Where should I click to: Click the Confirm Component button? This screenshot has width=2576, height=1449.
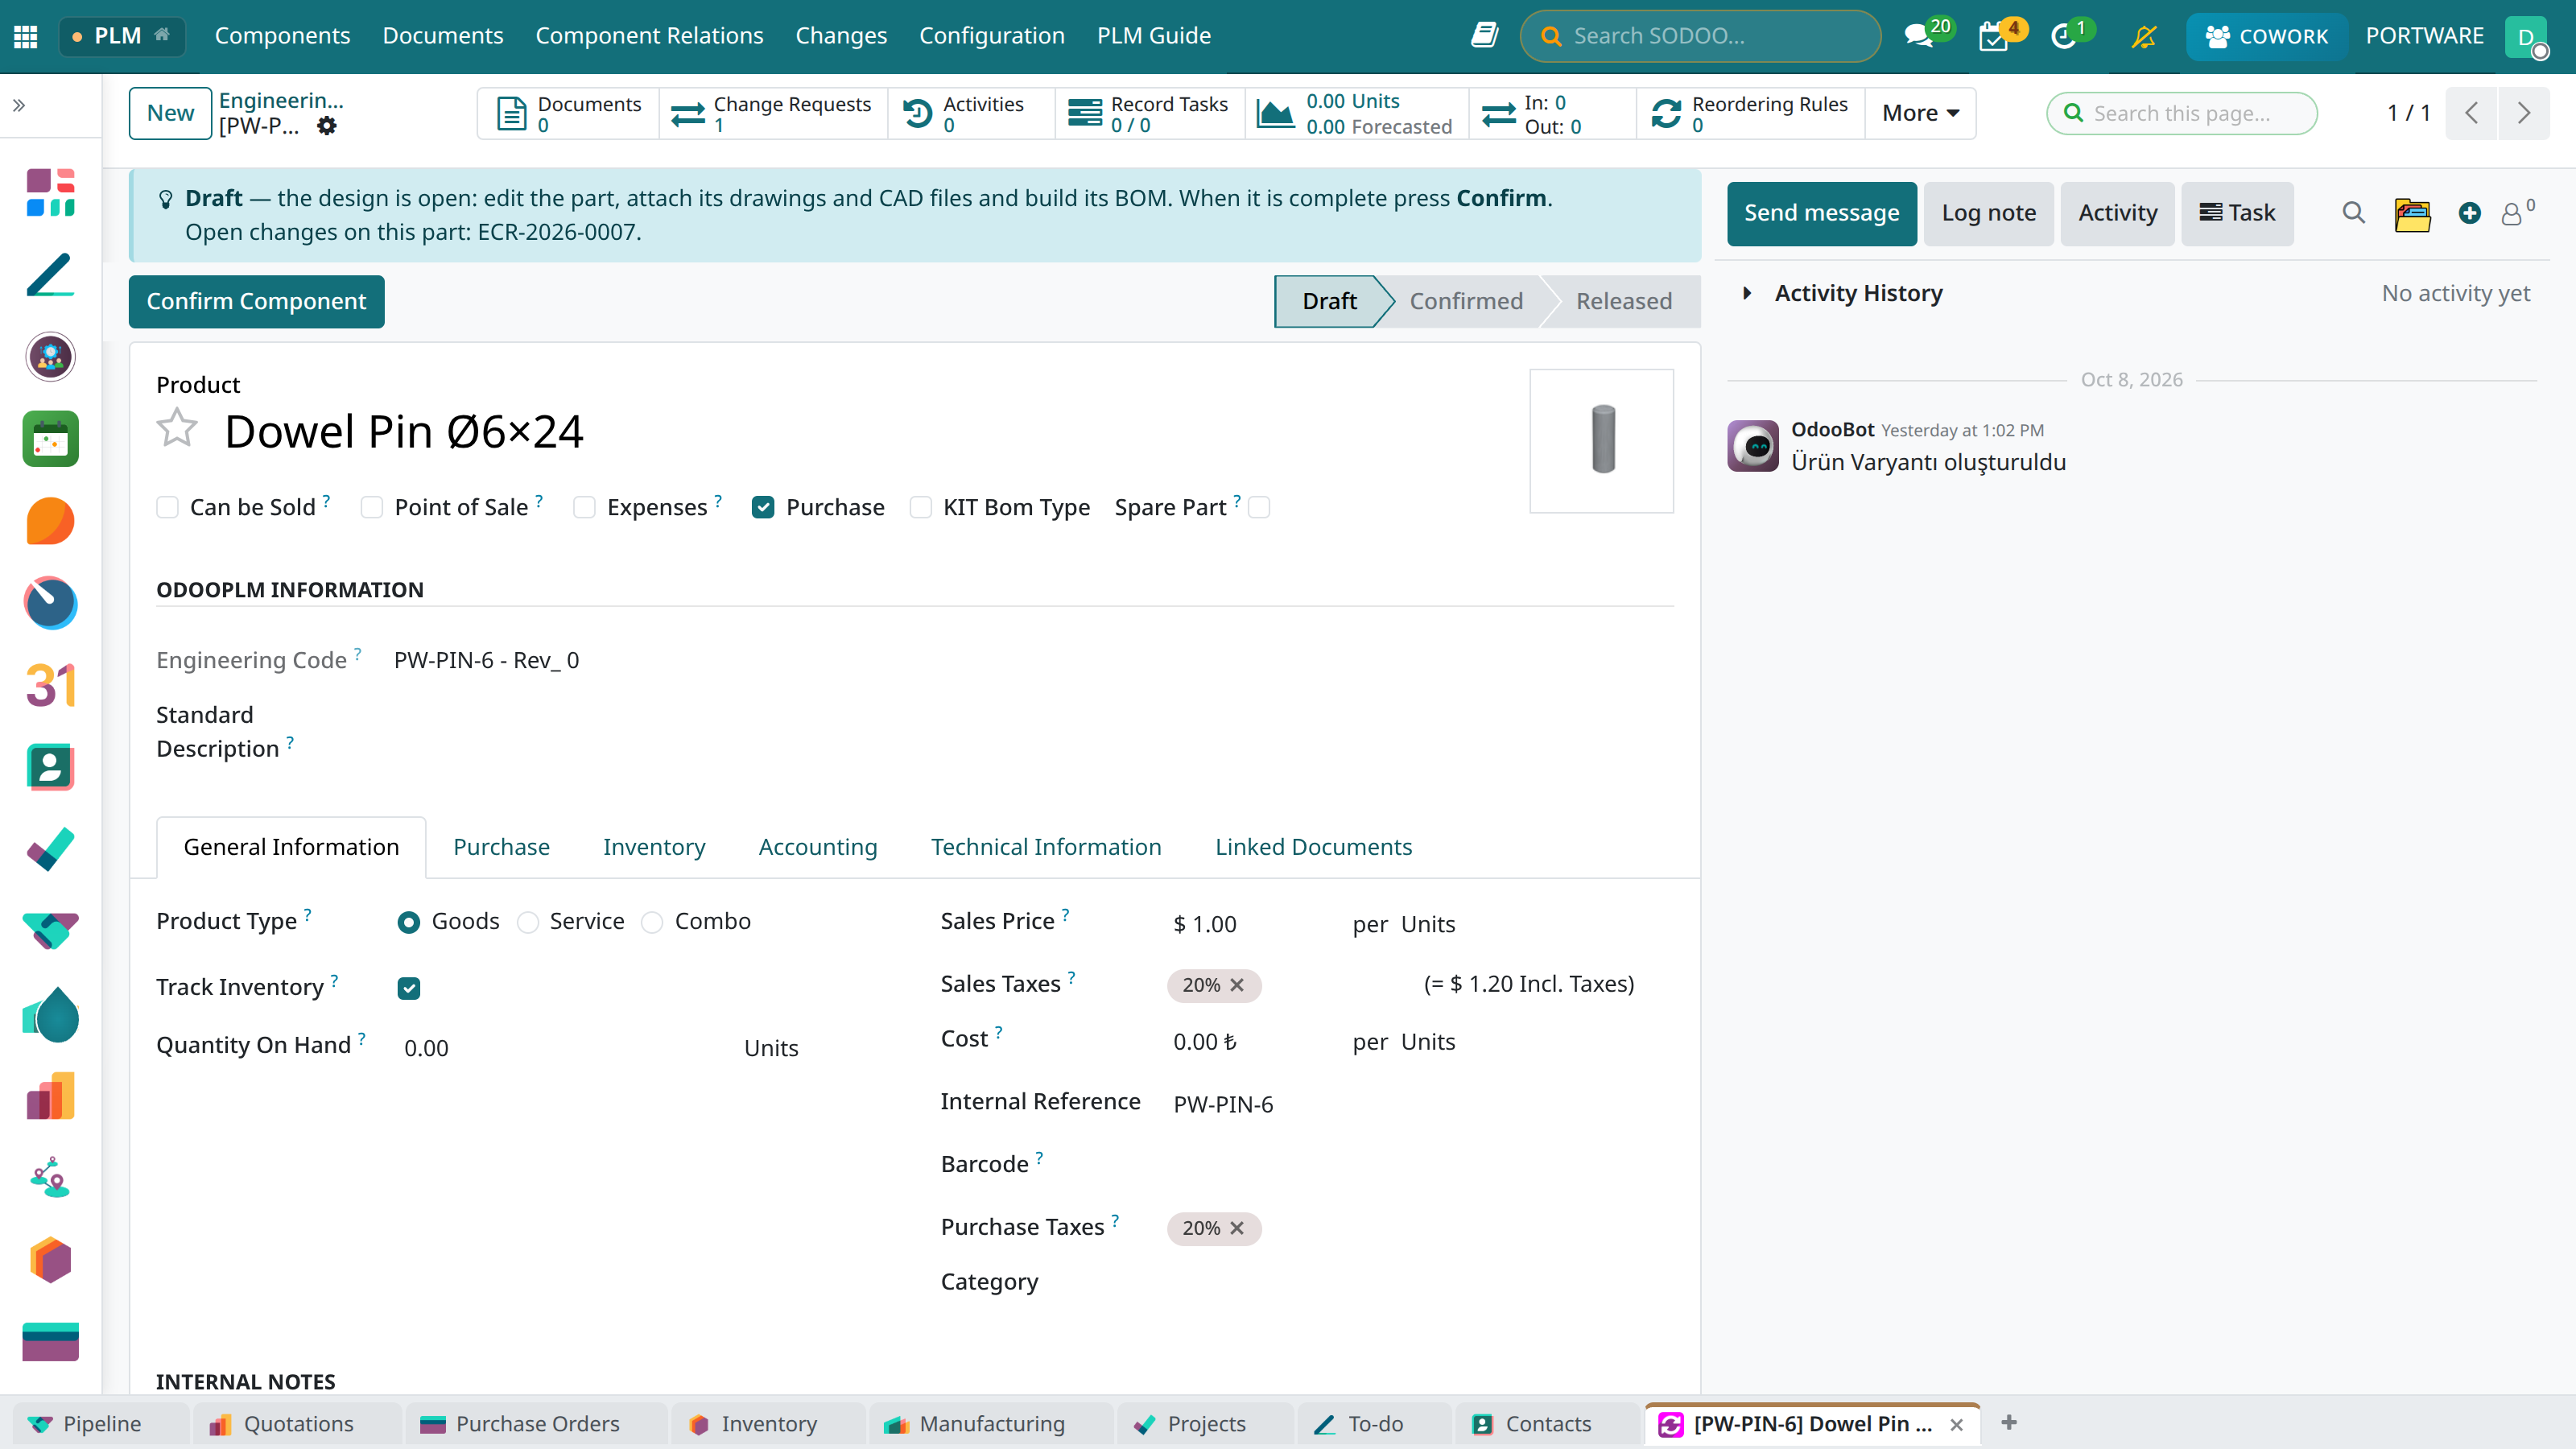256,301
